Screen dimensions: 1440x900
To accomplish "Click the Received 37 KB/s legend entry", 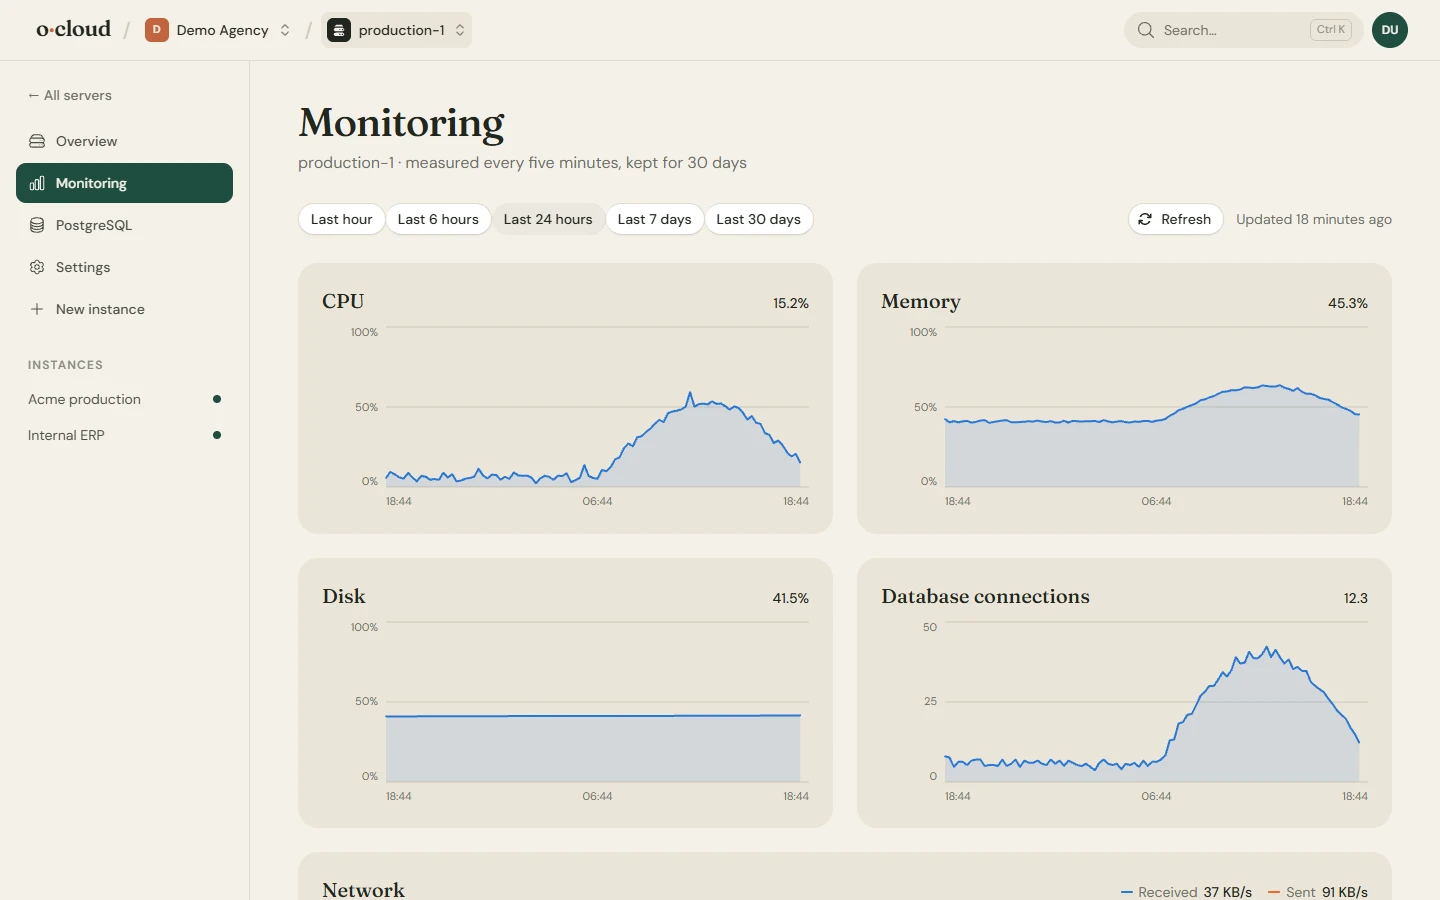I will pos(1186,892).
